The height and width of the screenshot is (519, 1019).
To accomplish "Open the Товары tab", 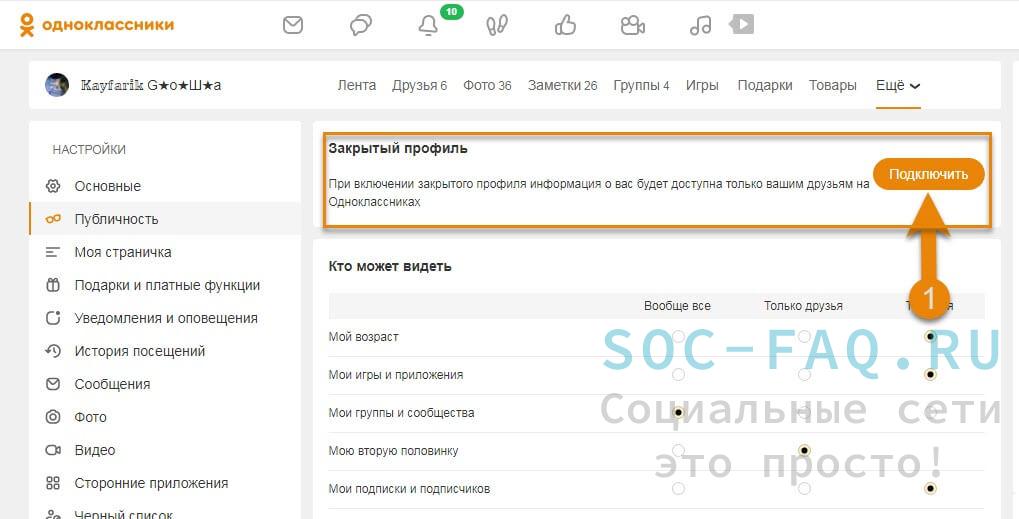I will coord(832,85).
